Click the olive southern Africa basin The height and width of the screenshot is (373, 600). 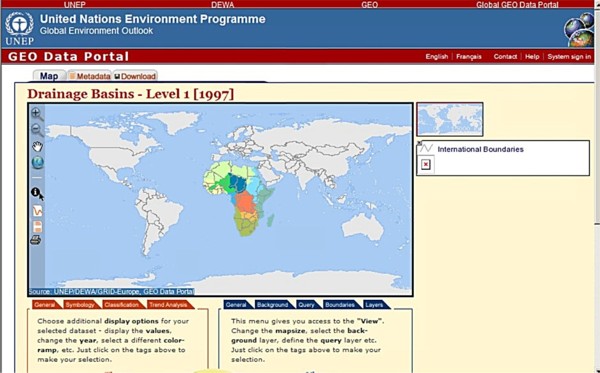[x=245, y=228]
